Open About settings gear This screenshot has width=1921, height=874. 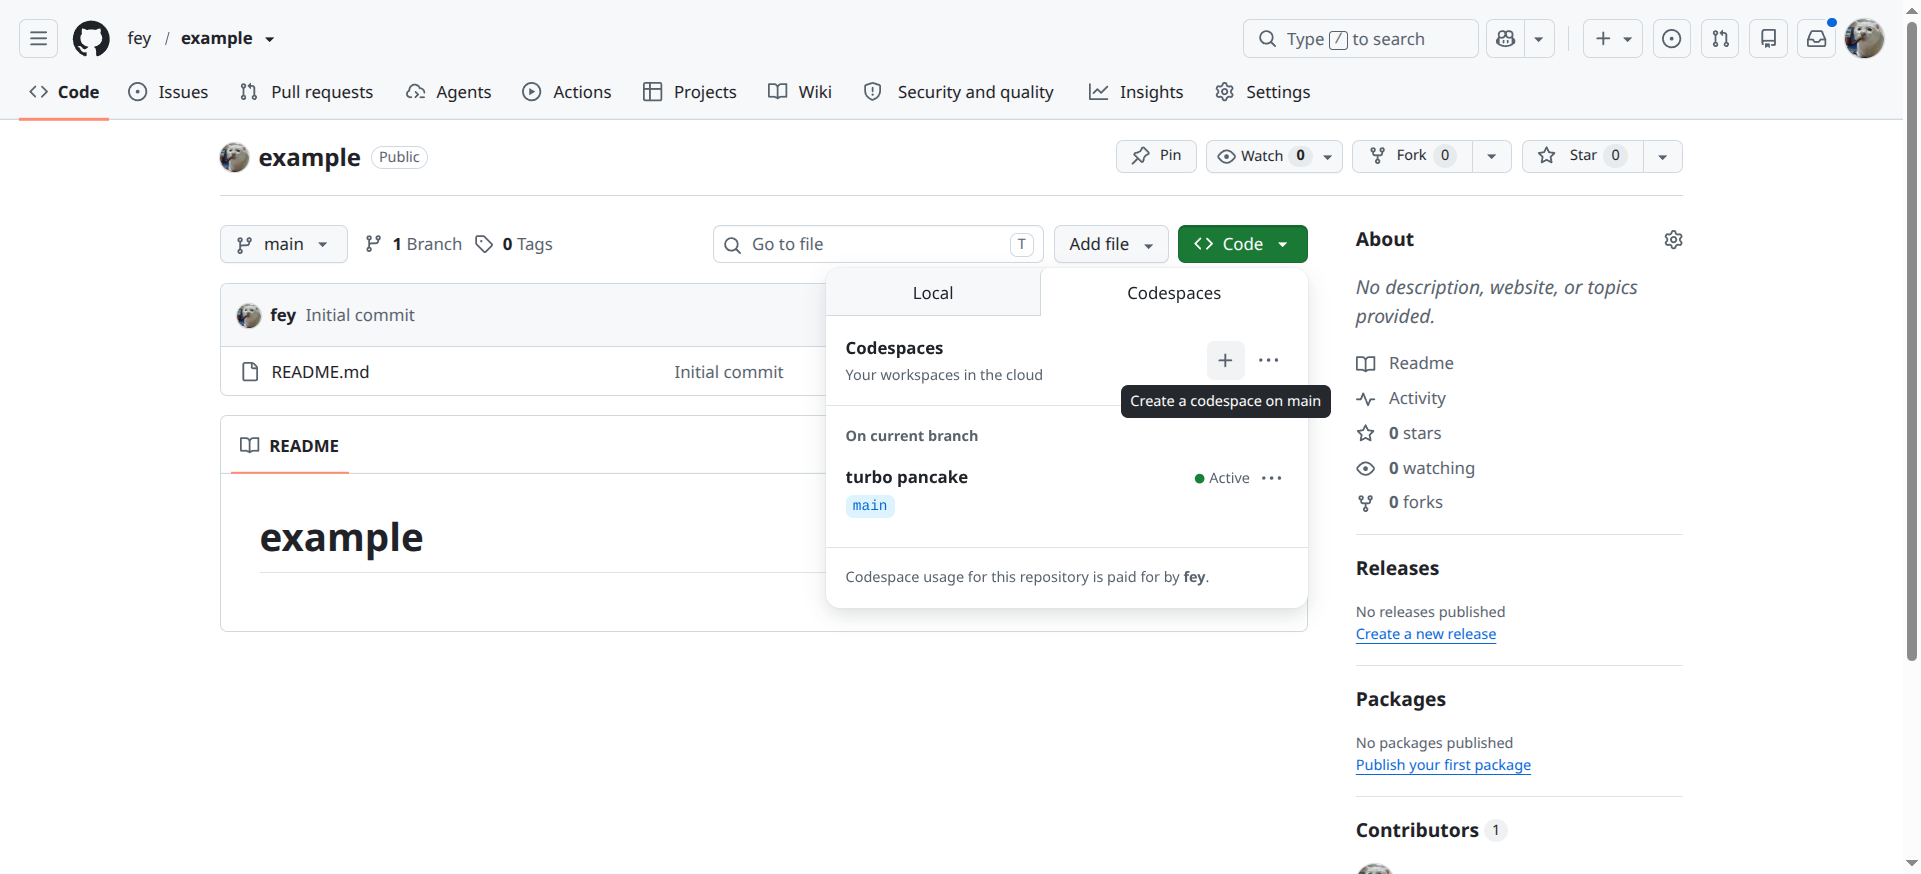pos(1673,240)
